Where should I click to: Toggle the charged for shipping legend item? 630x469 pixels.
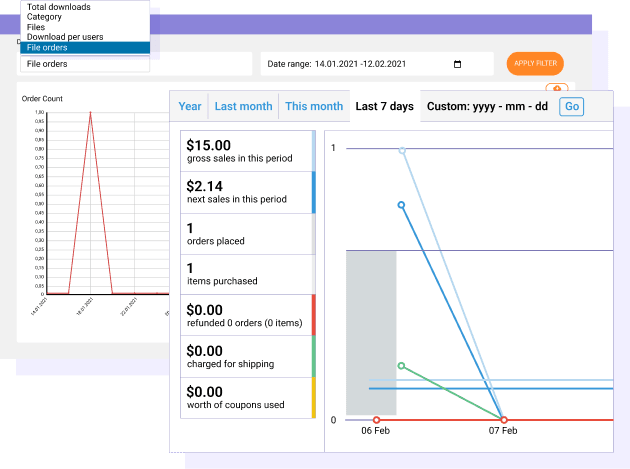click(247, 356)
